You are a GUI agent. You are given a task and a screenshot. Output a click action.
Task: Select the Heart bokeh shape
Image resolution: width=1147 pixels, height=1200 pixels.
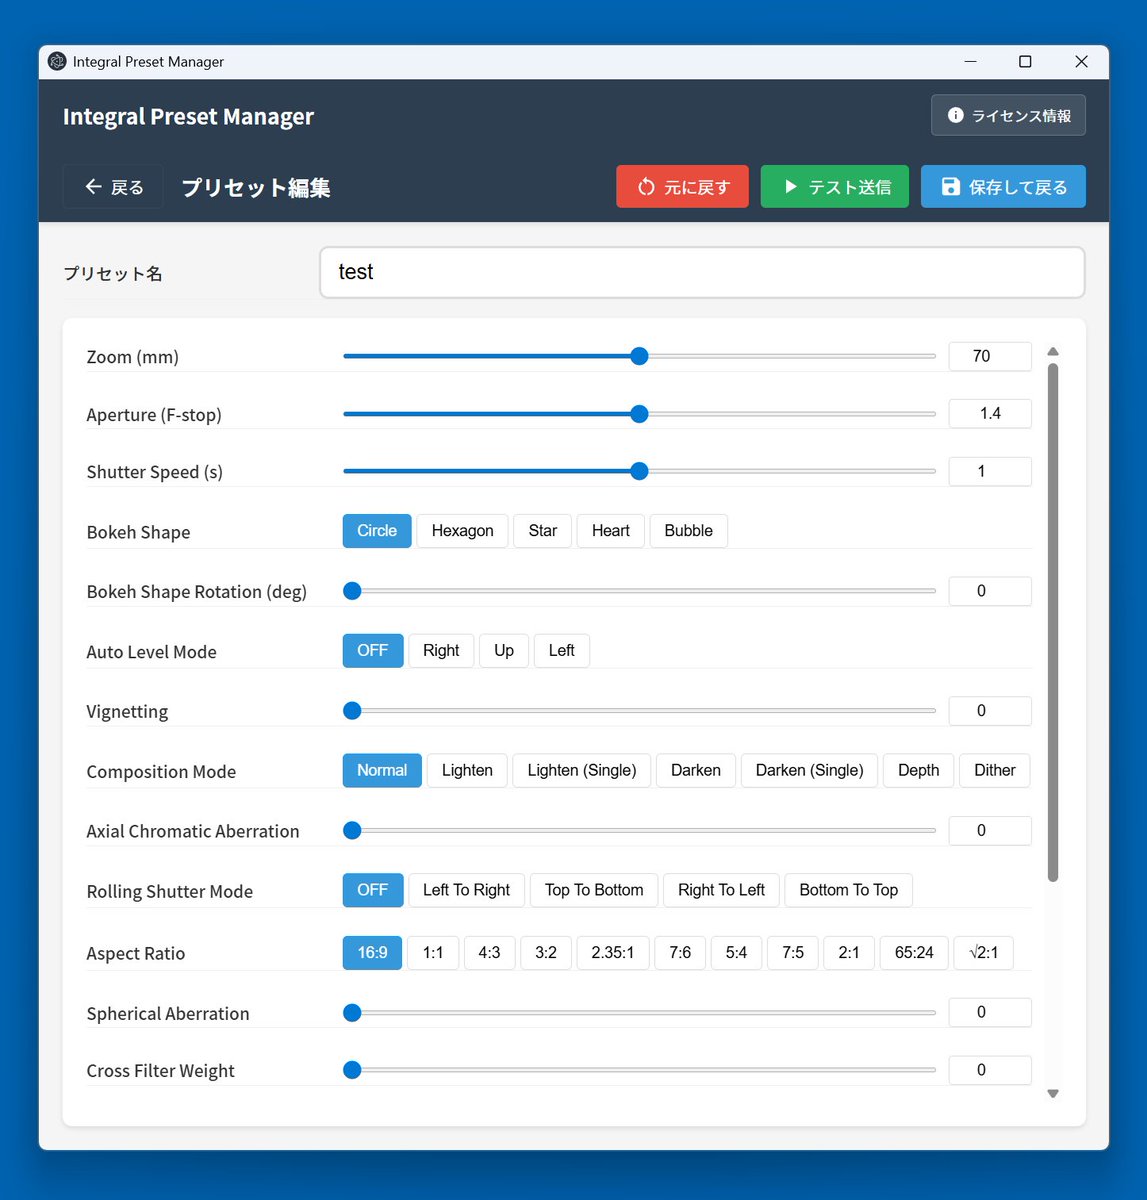(x=610, y=531)
